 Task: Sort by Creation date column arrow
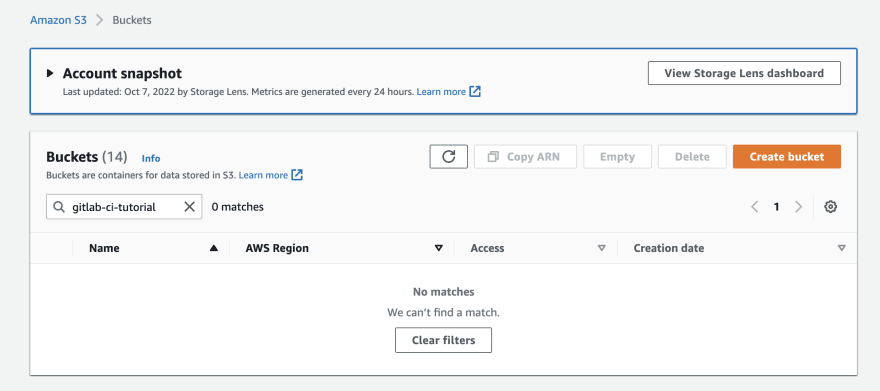tap(841, 248)
